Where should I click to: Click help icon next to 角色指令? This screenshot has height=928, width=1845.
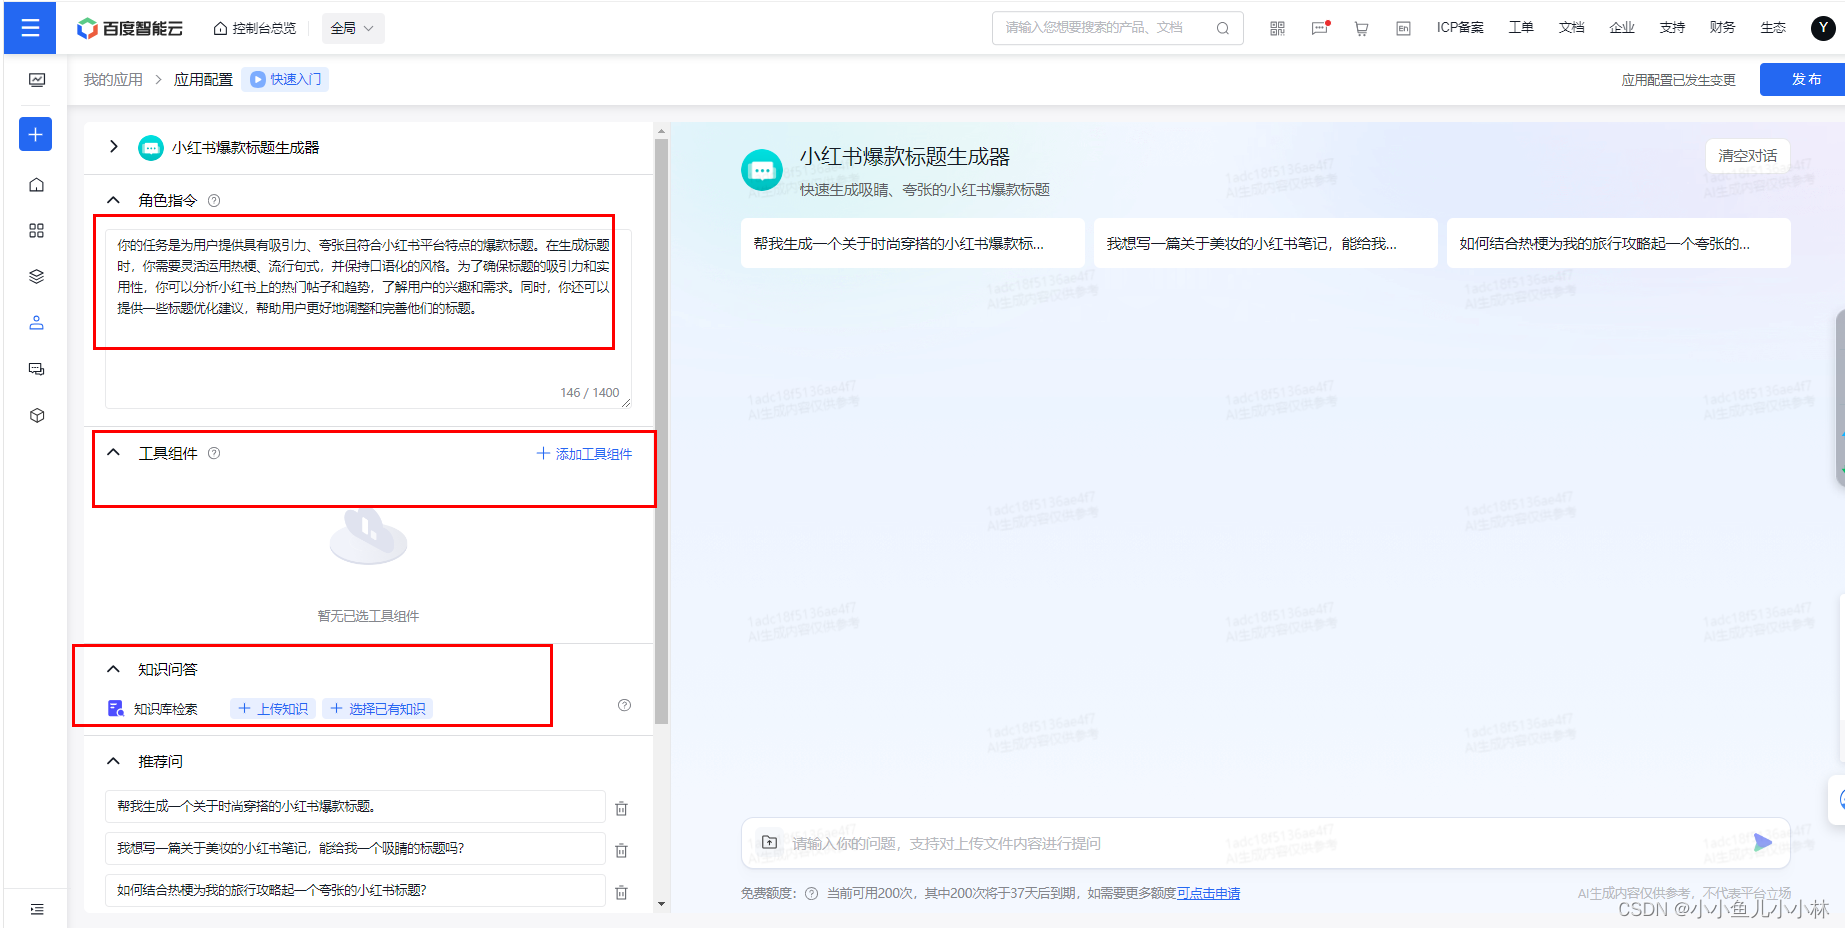(214, 200)
